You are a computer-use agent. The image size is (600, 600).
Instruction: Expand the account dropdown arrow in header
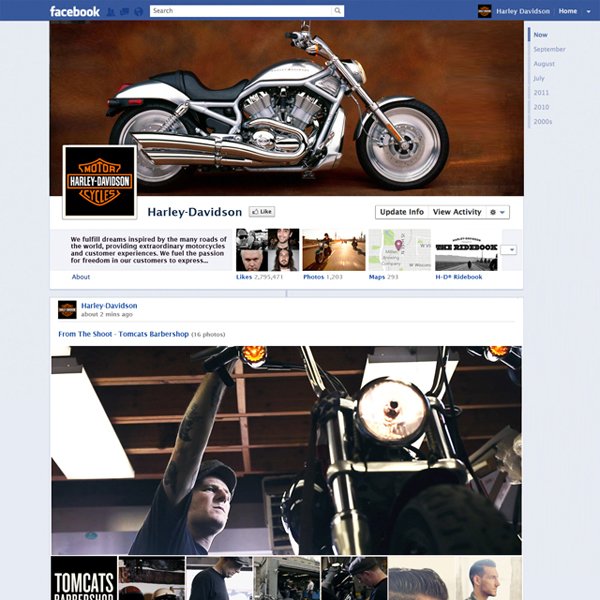(588, 11)
